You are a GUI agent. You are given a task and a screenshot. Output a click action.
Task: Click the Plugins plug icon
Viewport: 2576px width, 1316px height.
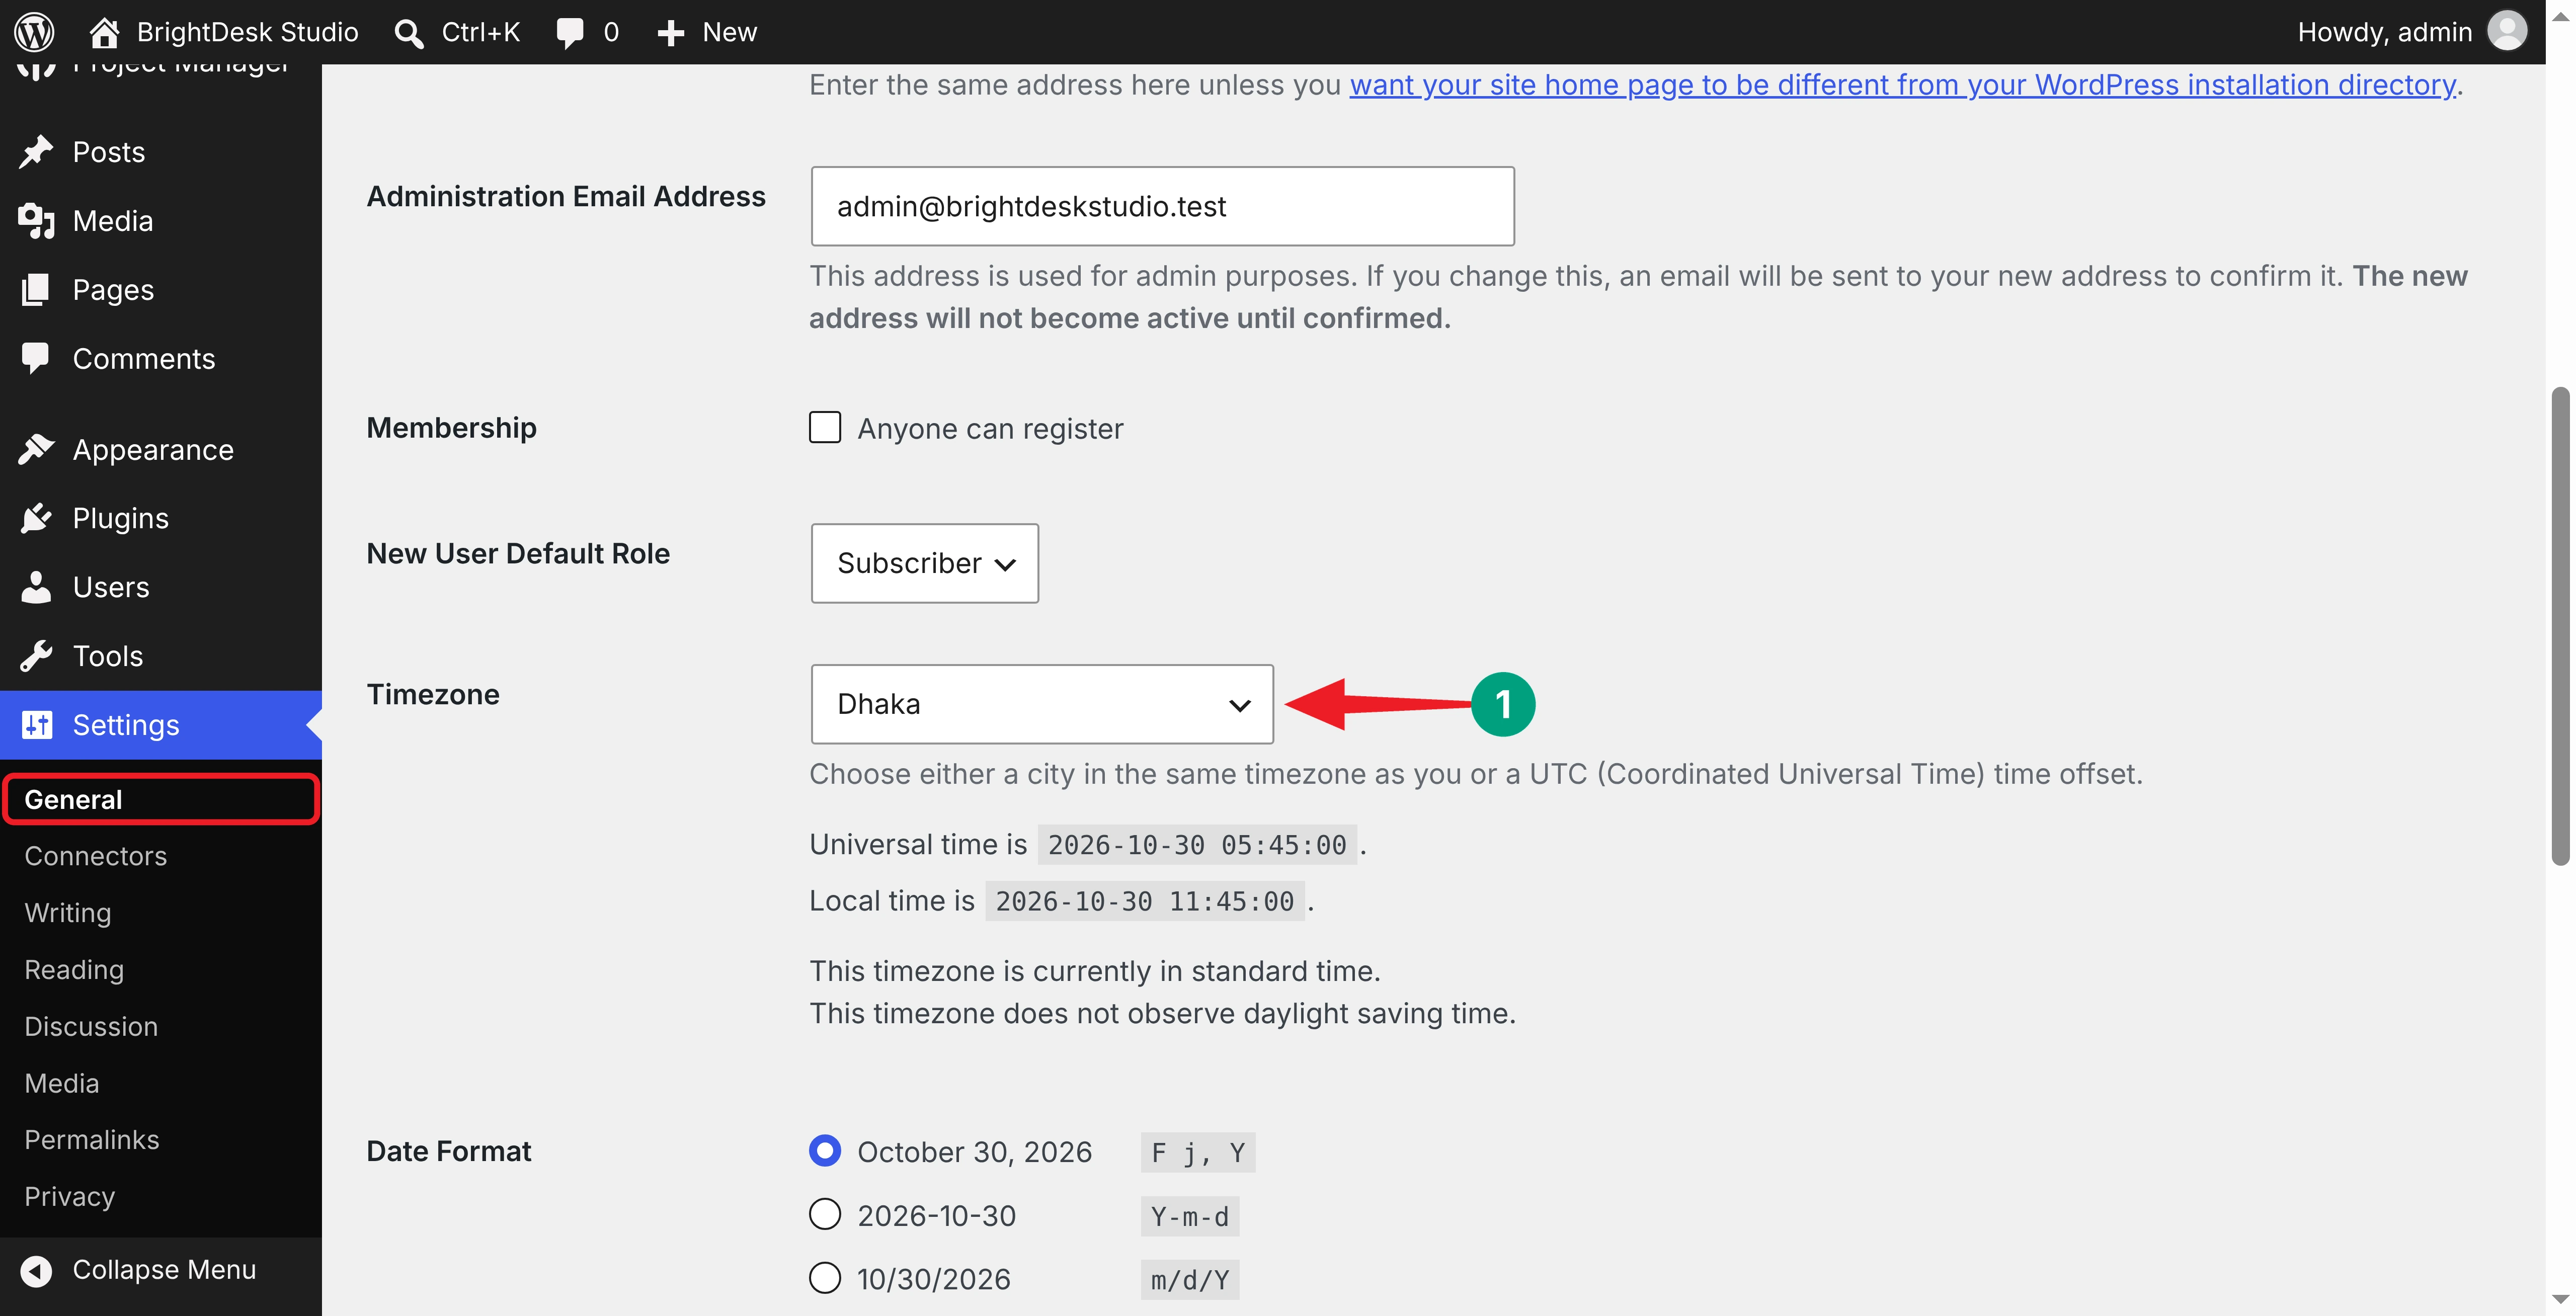[x=36, y=518]
